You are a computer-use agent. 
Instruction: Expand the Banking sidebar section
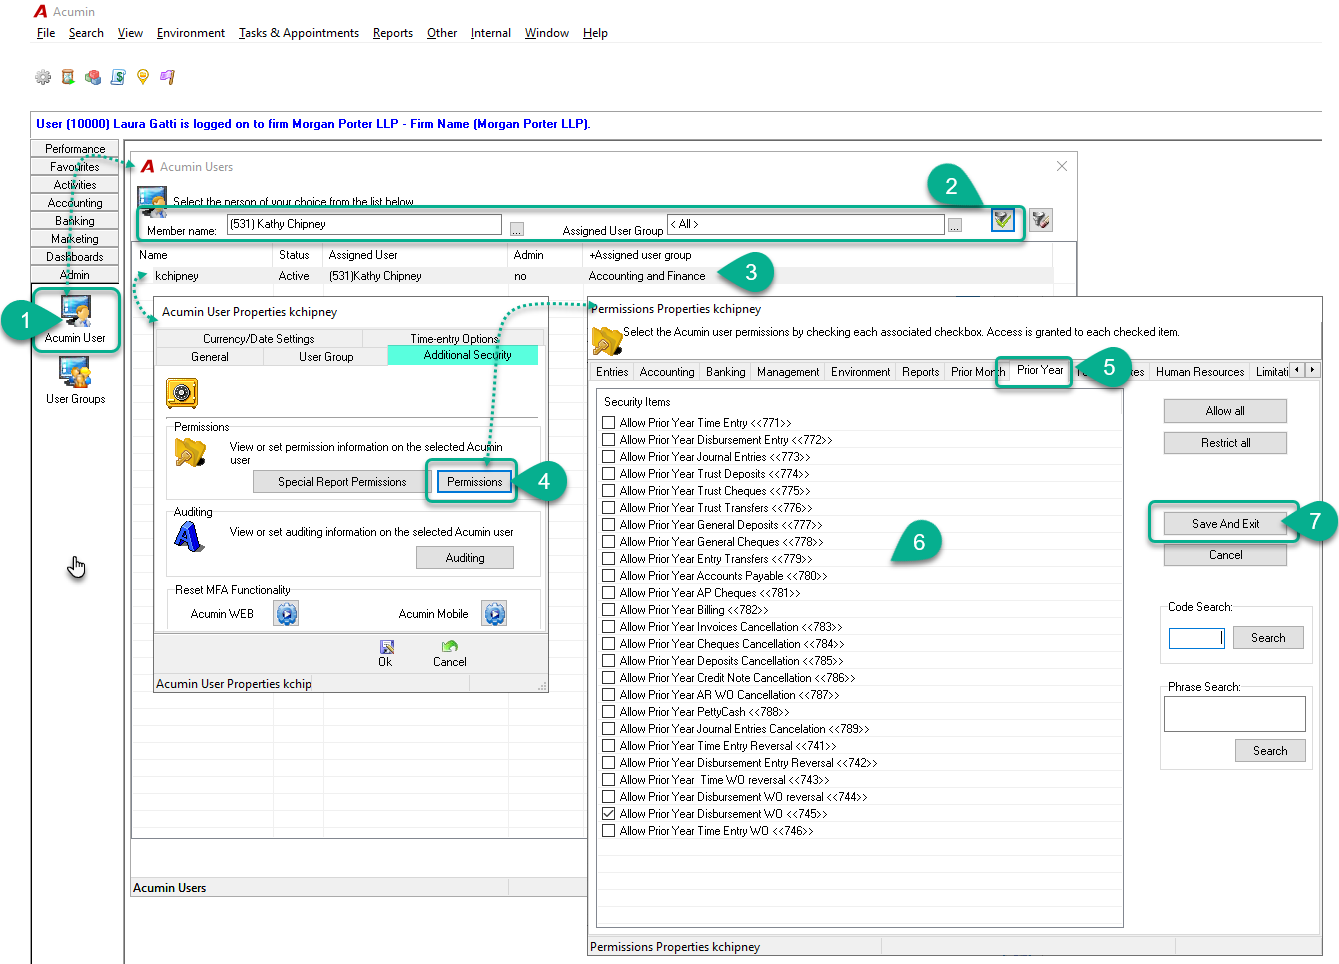click(75, 221)
